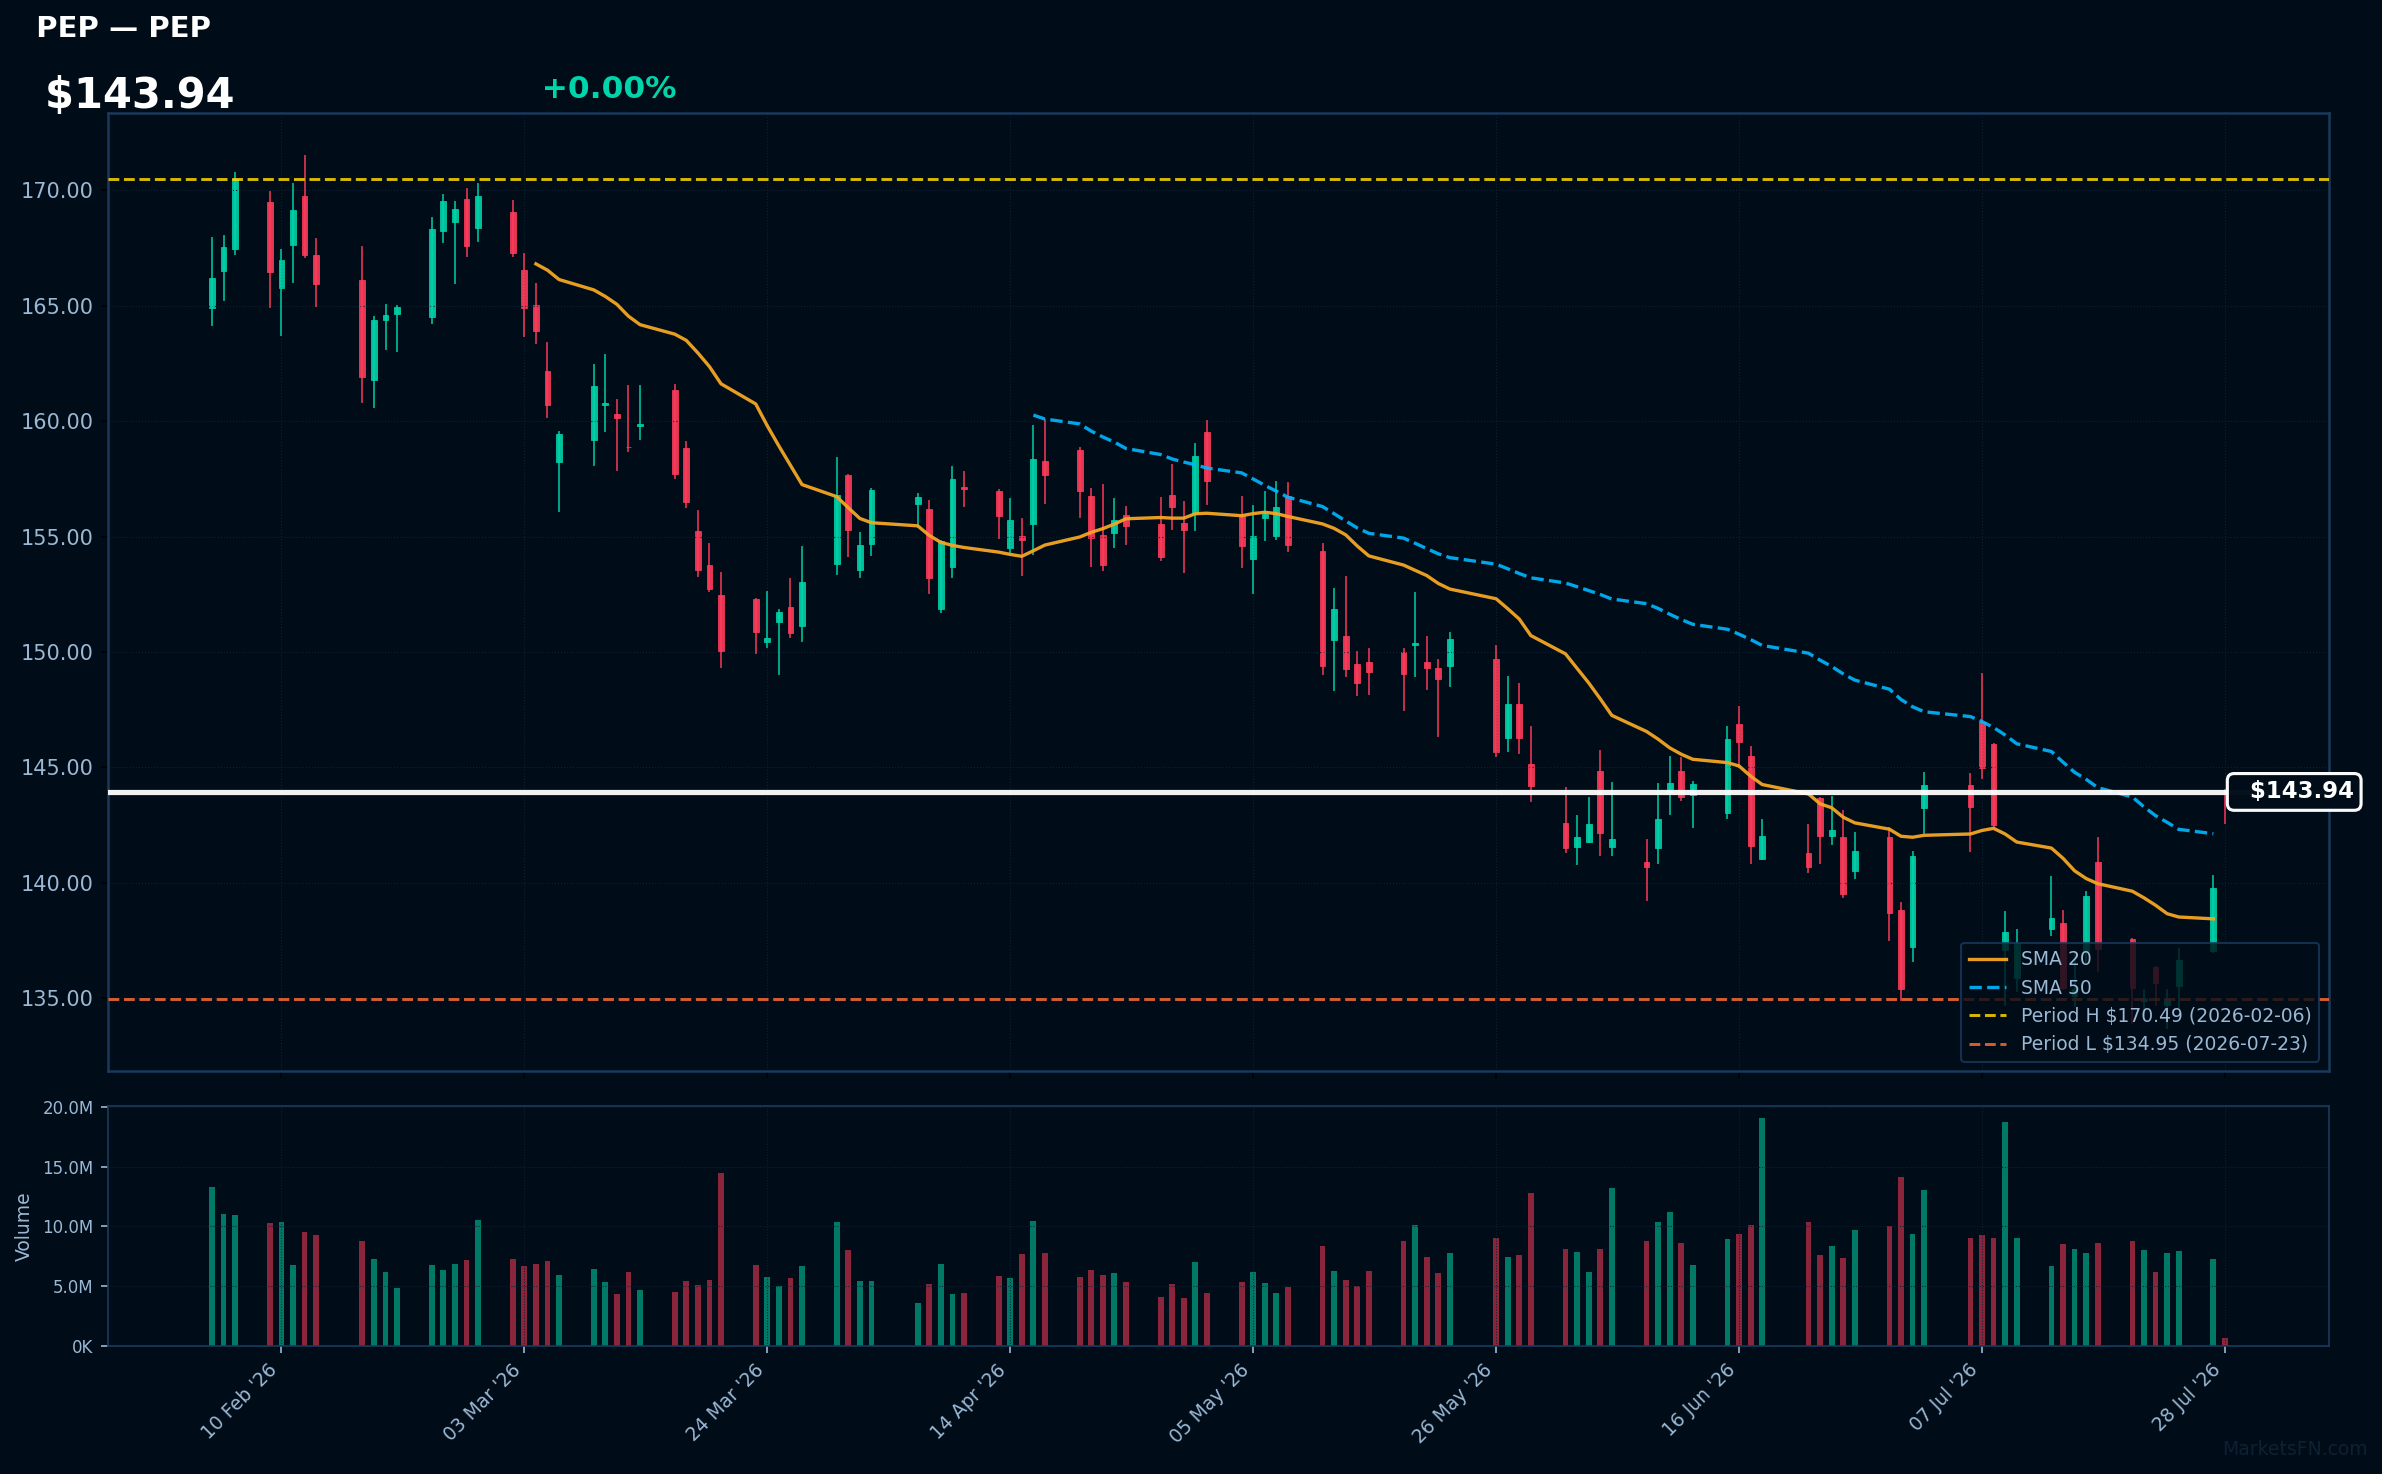Click the 155.00 price axis label
The image size is (2382, 1474).
57,537
